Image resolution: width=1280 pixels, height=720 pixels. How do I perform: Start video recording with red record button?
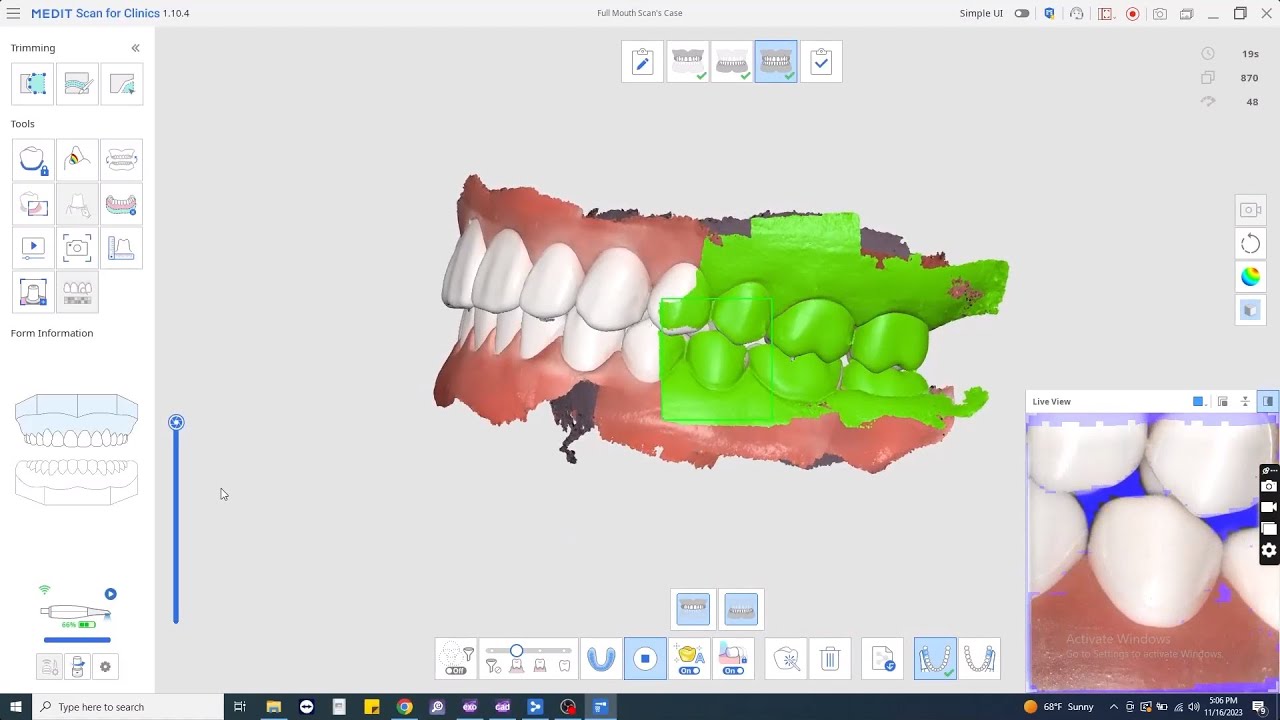pos(1132,13)
